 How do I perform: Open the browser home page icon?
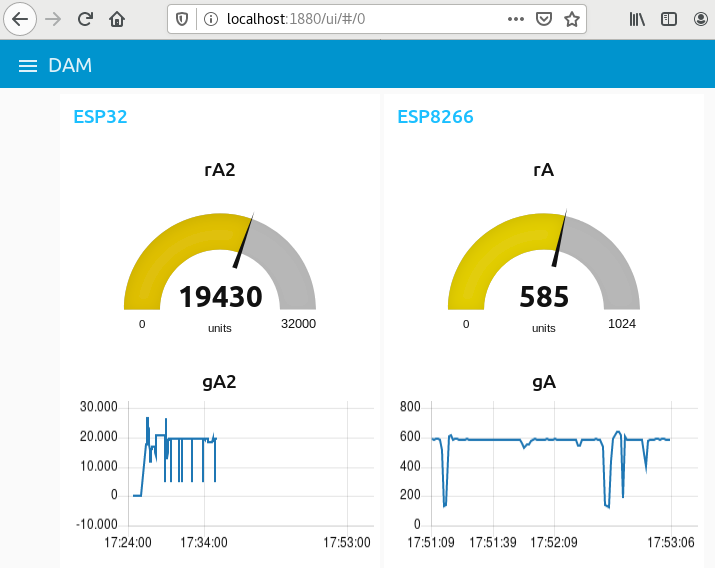coord(117,19)
